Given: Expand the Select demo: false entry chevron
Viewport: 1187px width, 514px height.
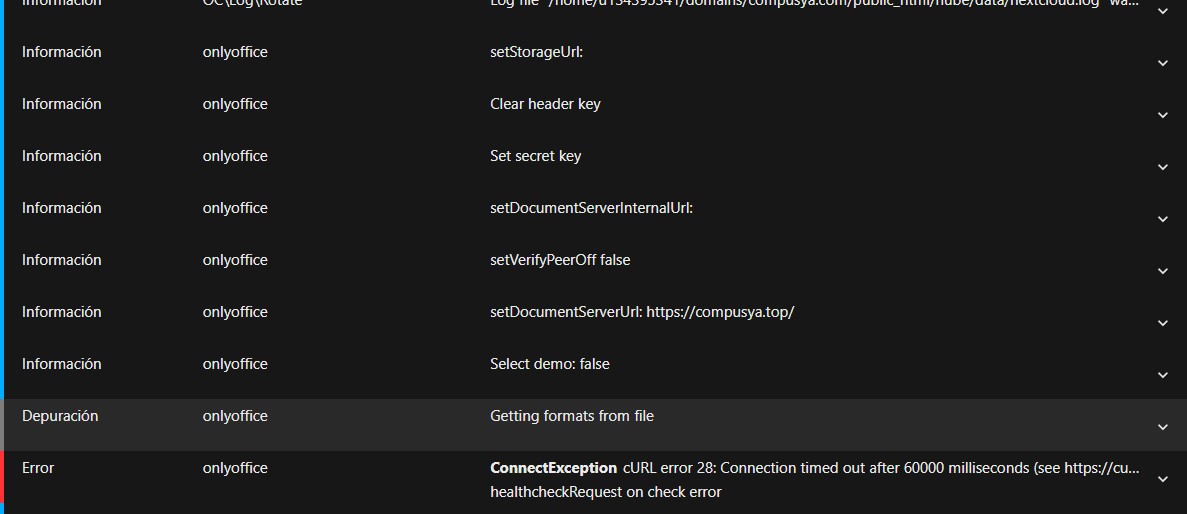Looking at the screenshot, I should [1162, 375].
